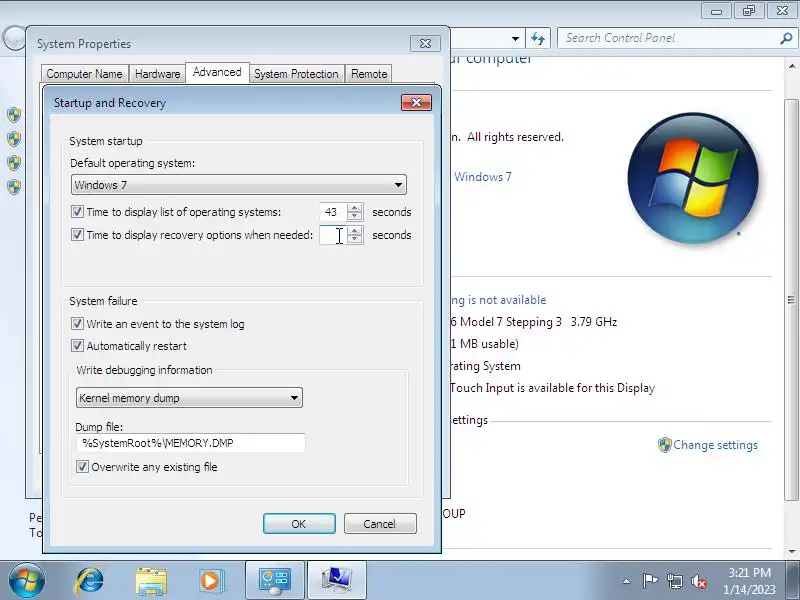Click the Back button in Control Panel window

(14, 38)
